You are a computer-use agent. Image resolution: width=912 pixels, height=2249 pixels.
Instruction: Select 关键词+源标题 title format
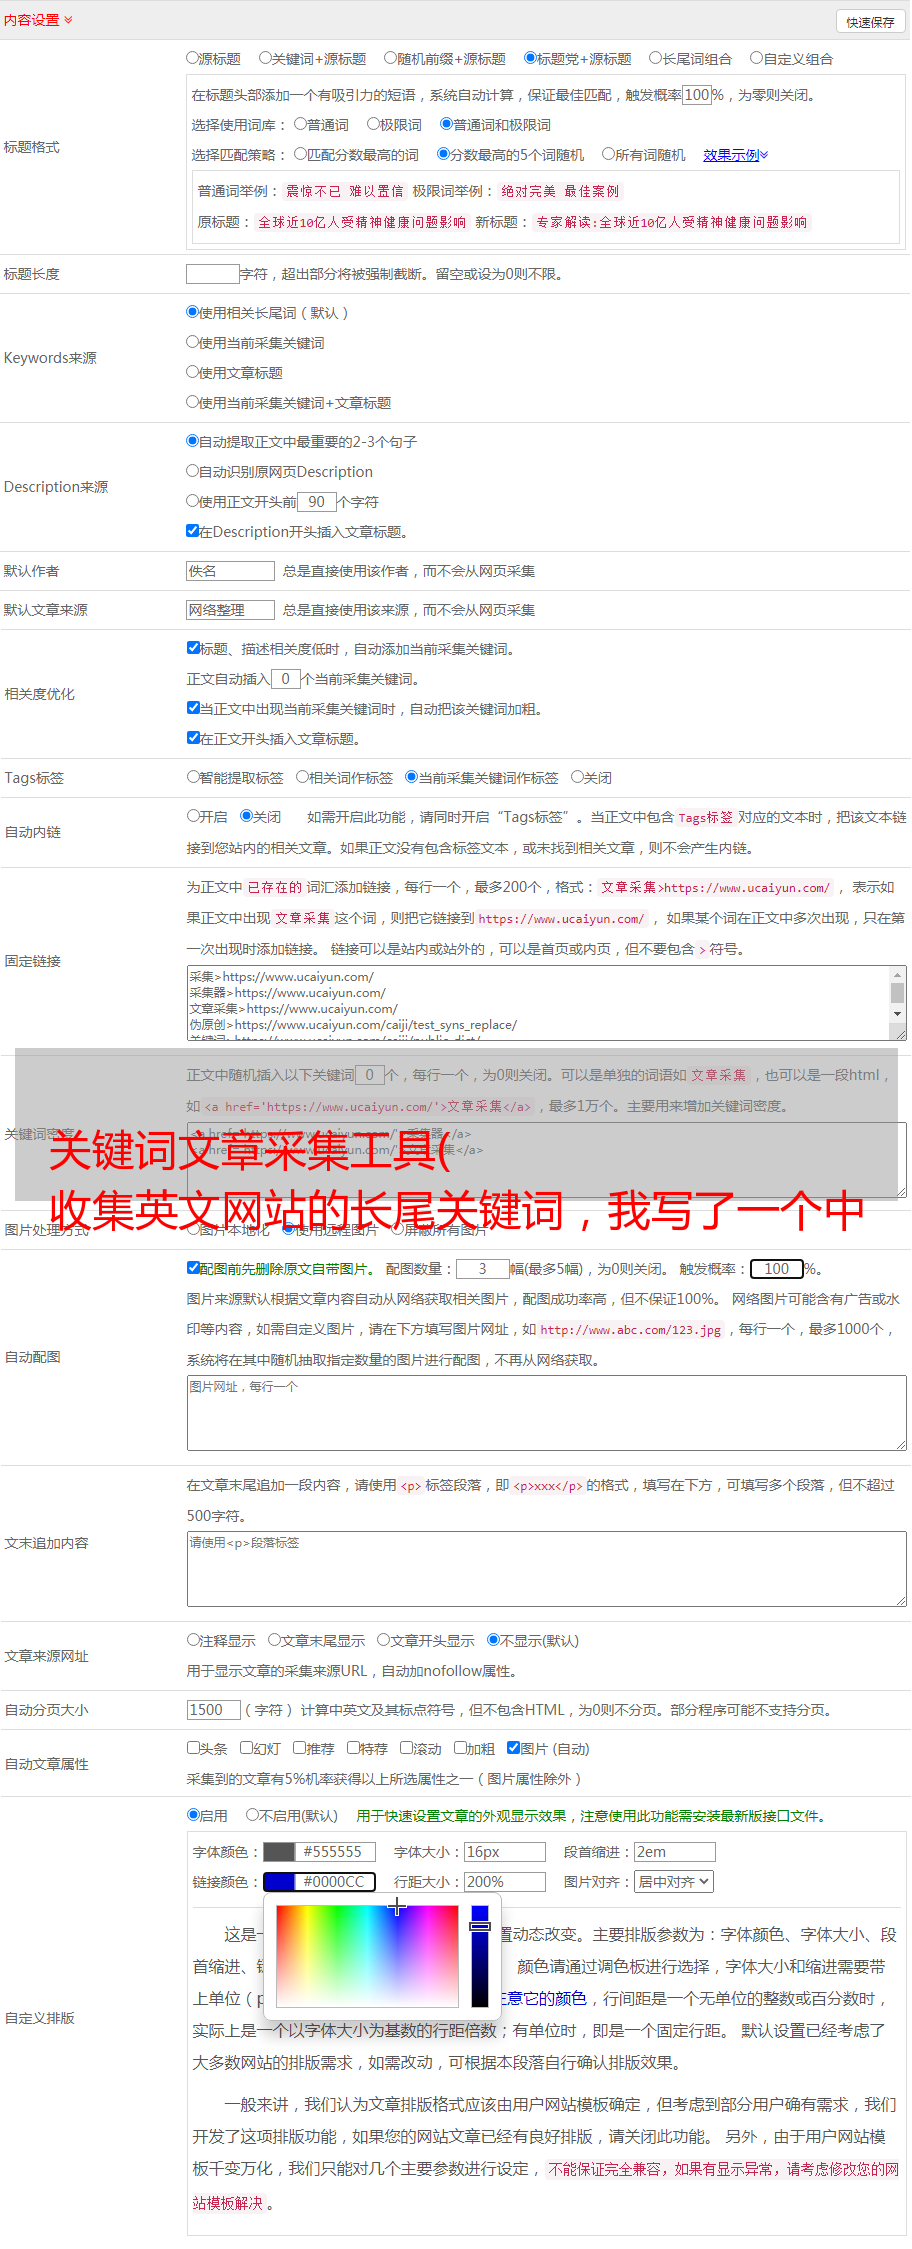point(265,58)
